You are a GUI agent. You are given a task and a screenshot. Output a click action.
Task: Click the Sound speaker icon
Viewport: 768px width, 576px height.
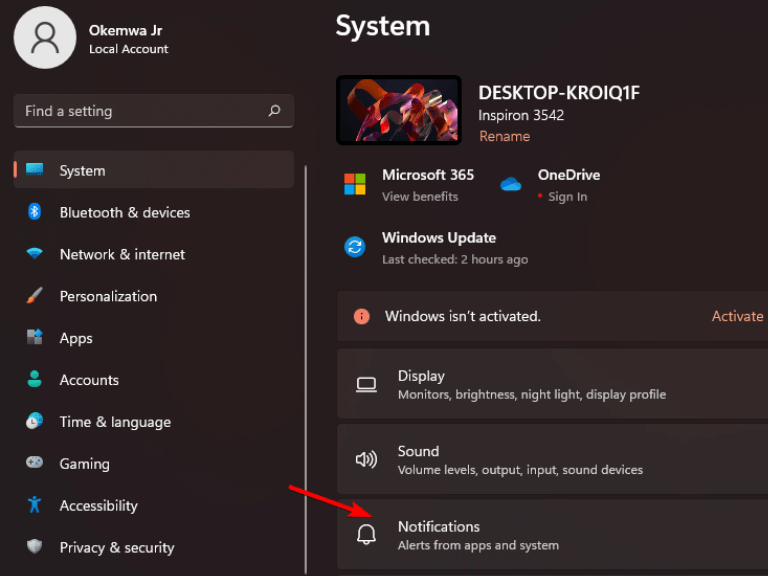pyautogui.click(x=366, y=459)
